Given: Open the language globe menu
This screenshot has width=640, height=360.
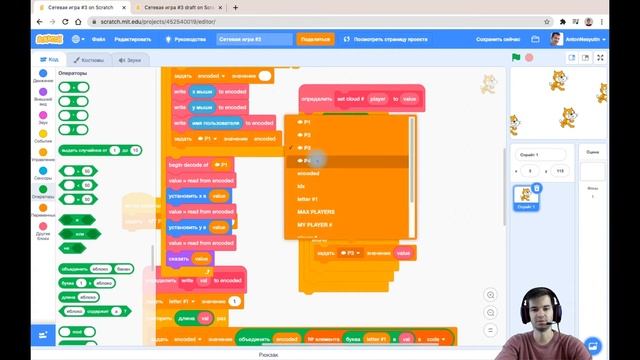Looking at the screenshot, I should (78, 39).
